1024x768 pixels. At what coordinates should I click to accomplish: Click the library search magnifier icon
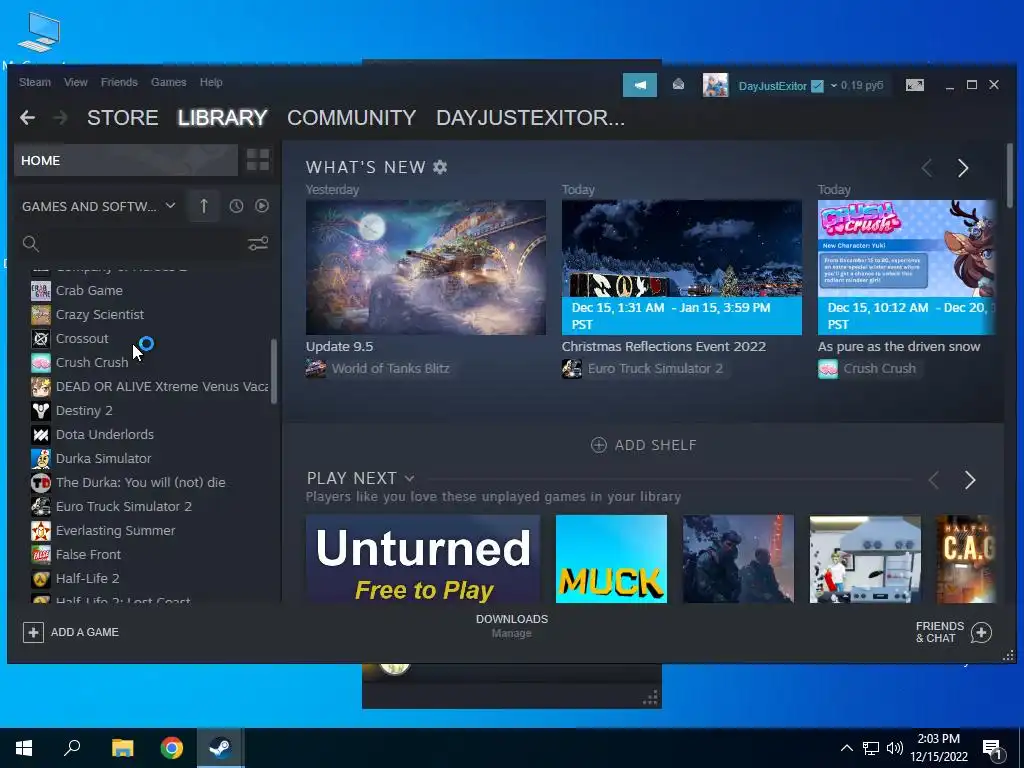click(x=31, y=244)
